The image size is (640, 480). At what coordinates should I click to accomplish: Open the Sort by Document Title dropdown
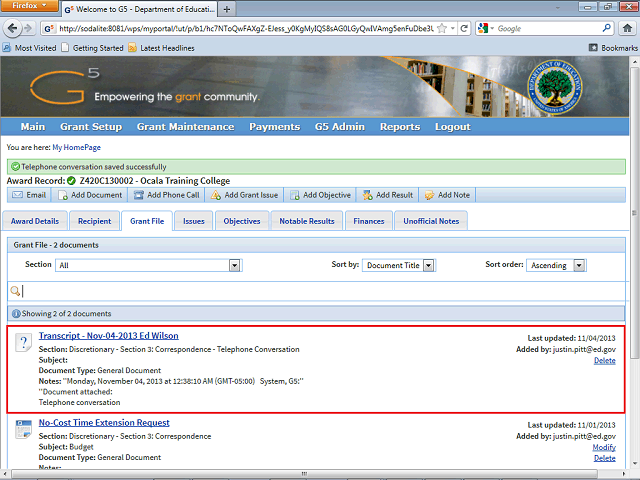point(428,265)
